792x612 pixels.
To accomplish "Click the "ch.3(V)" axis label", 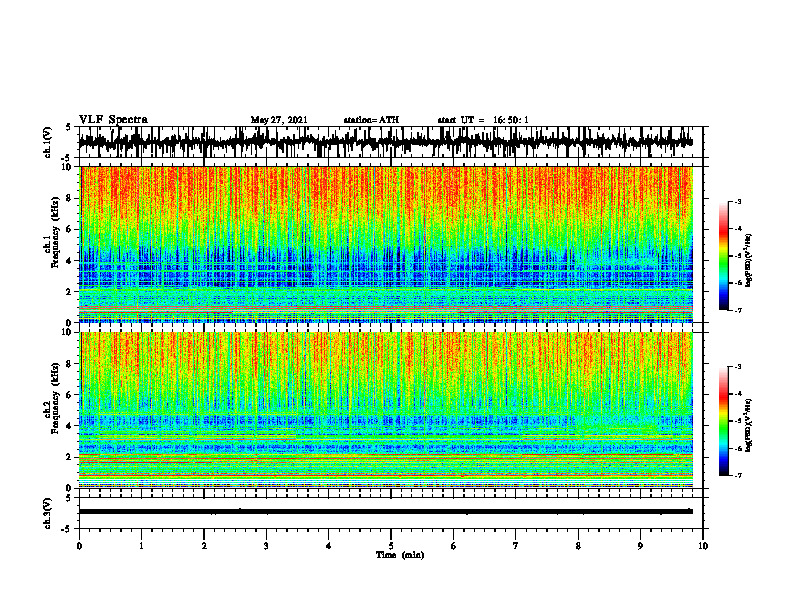I will coord(47,513).
